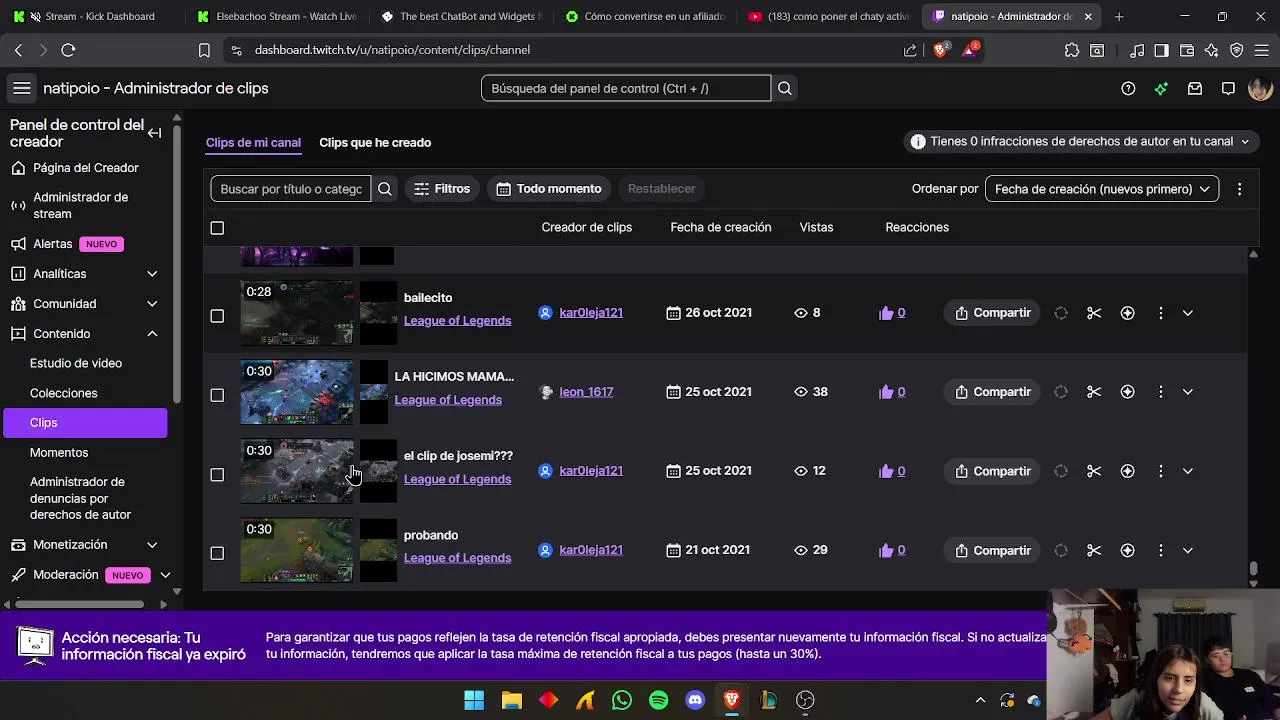The image size is (1280, 720).
Task: Open three-dot menu for el clip de josemi
Action: (x=1160, y=471)
